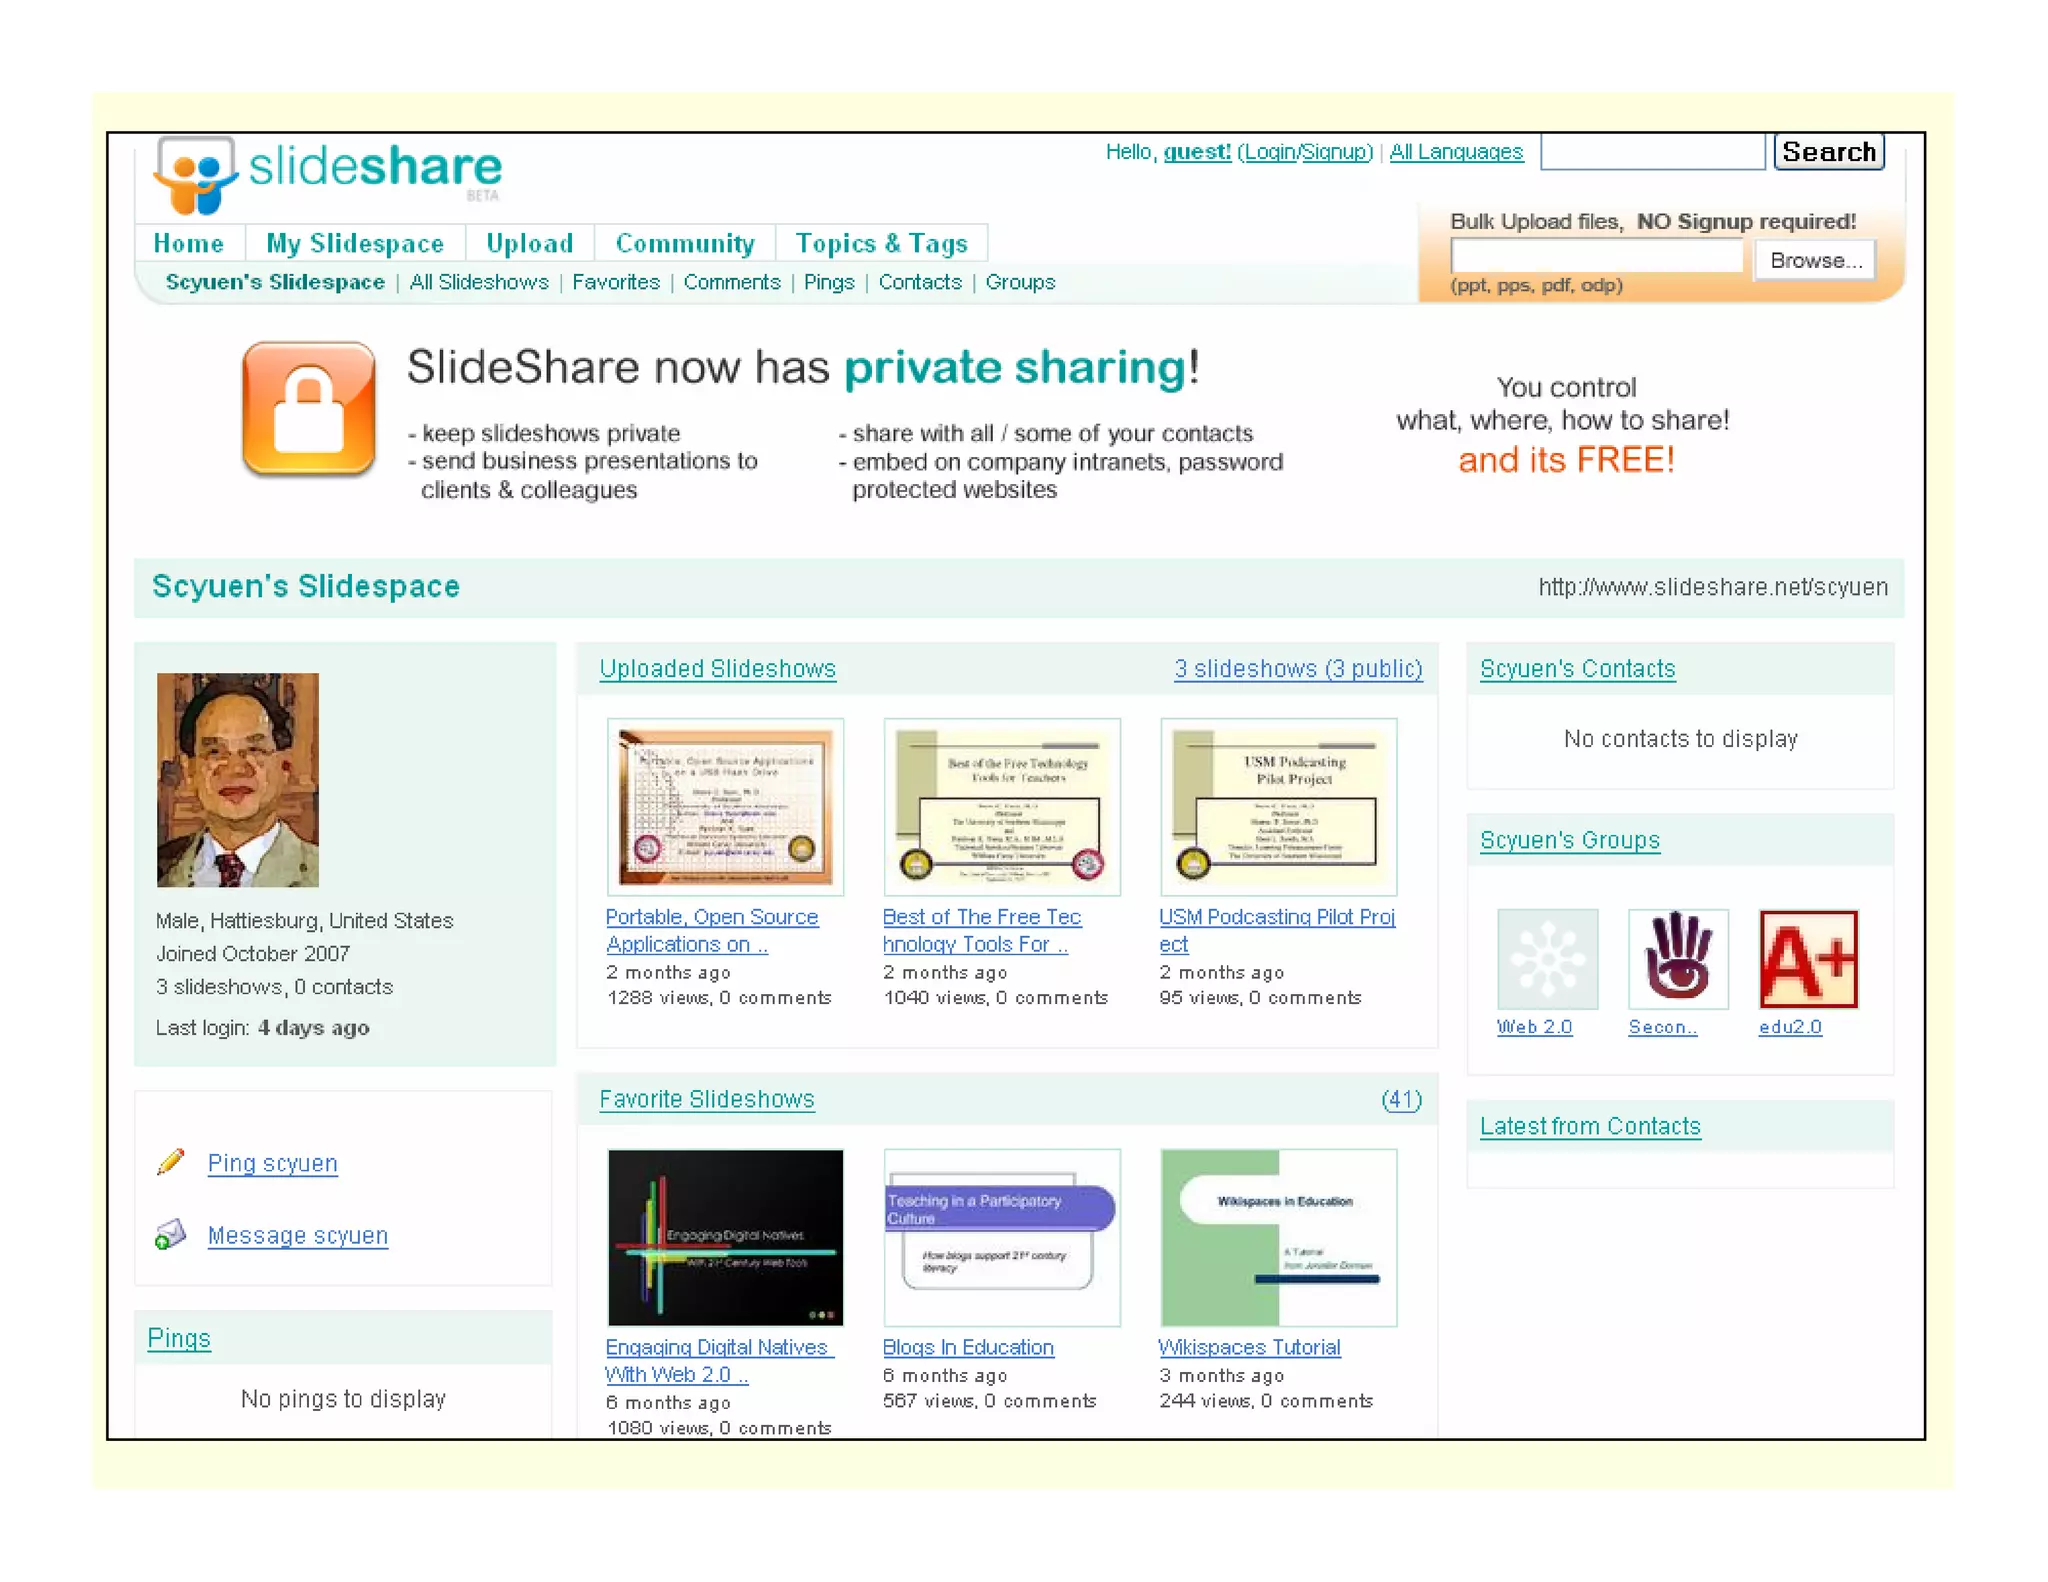This screenshot has width=2048, height=1582.
Task: Click Portable, Open Source Applications title link
Action: (712, 930)
